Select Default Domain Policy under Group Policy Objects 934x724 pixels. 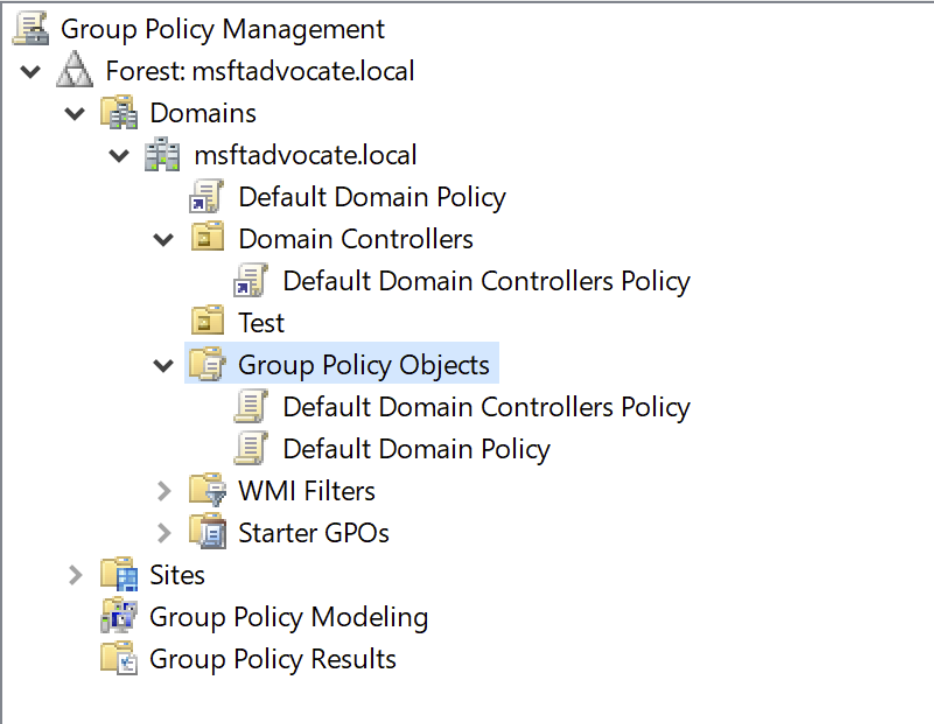pos(416,449)
